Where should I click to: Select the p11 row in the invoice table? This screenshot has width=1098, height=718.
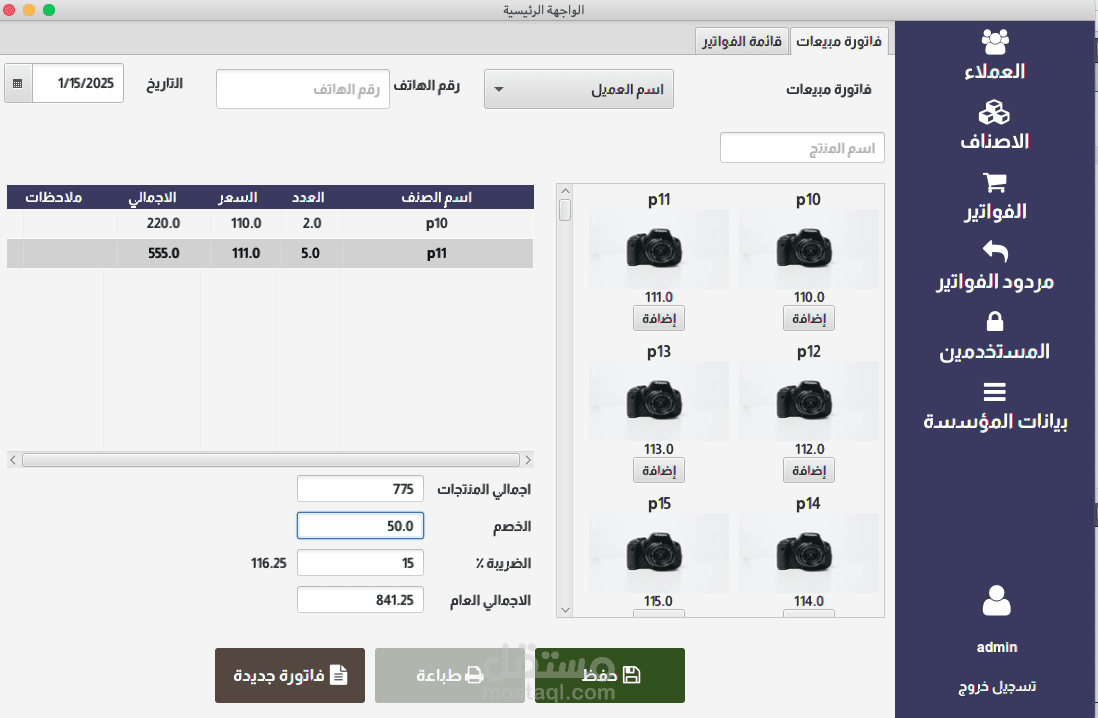pos(300,253)
